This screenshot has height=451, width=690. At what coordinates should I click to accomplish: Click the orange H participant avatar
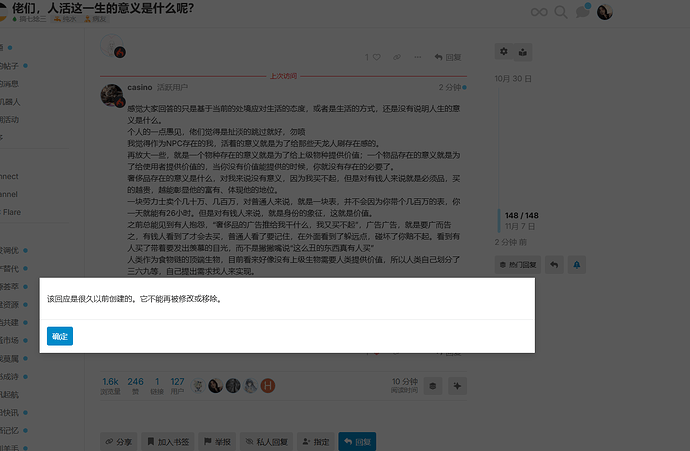(268, 386)
